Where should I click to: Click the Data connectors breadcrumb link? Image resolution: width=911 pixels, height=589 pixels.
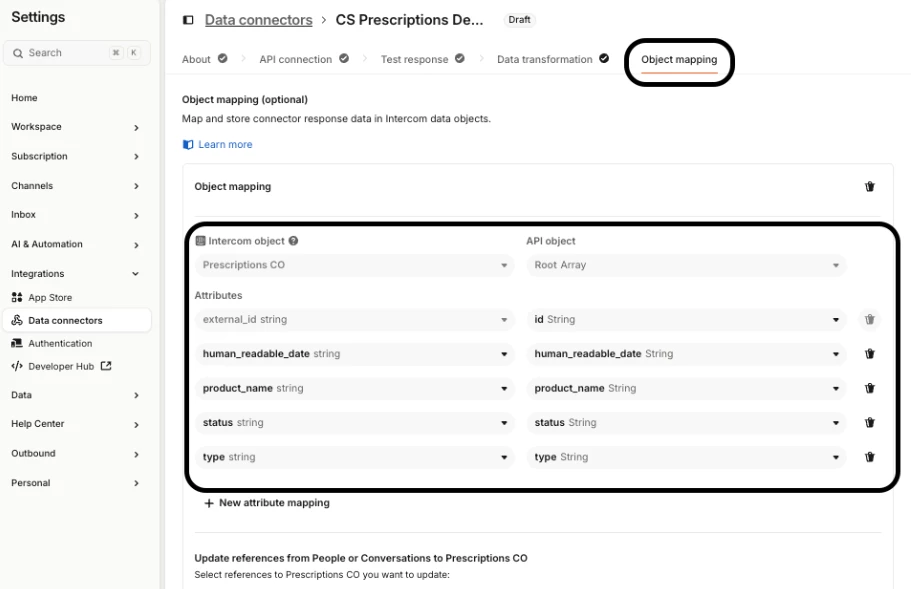pyautogui.click(x=258, y=20)
